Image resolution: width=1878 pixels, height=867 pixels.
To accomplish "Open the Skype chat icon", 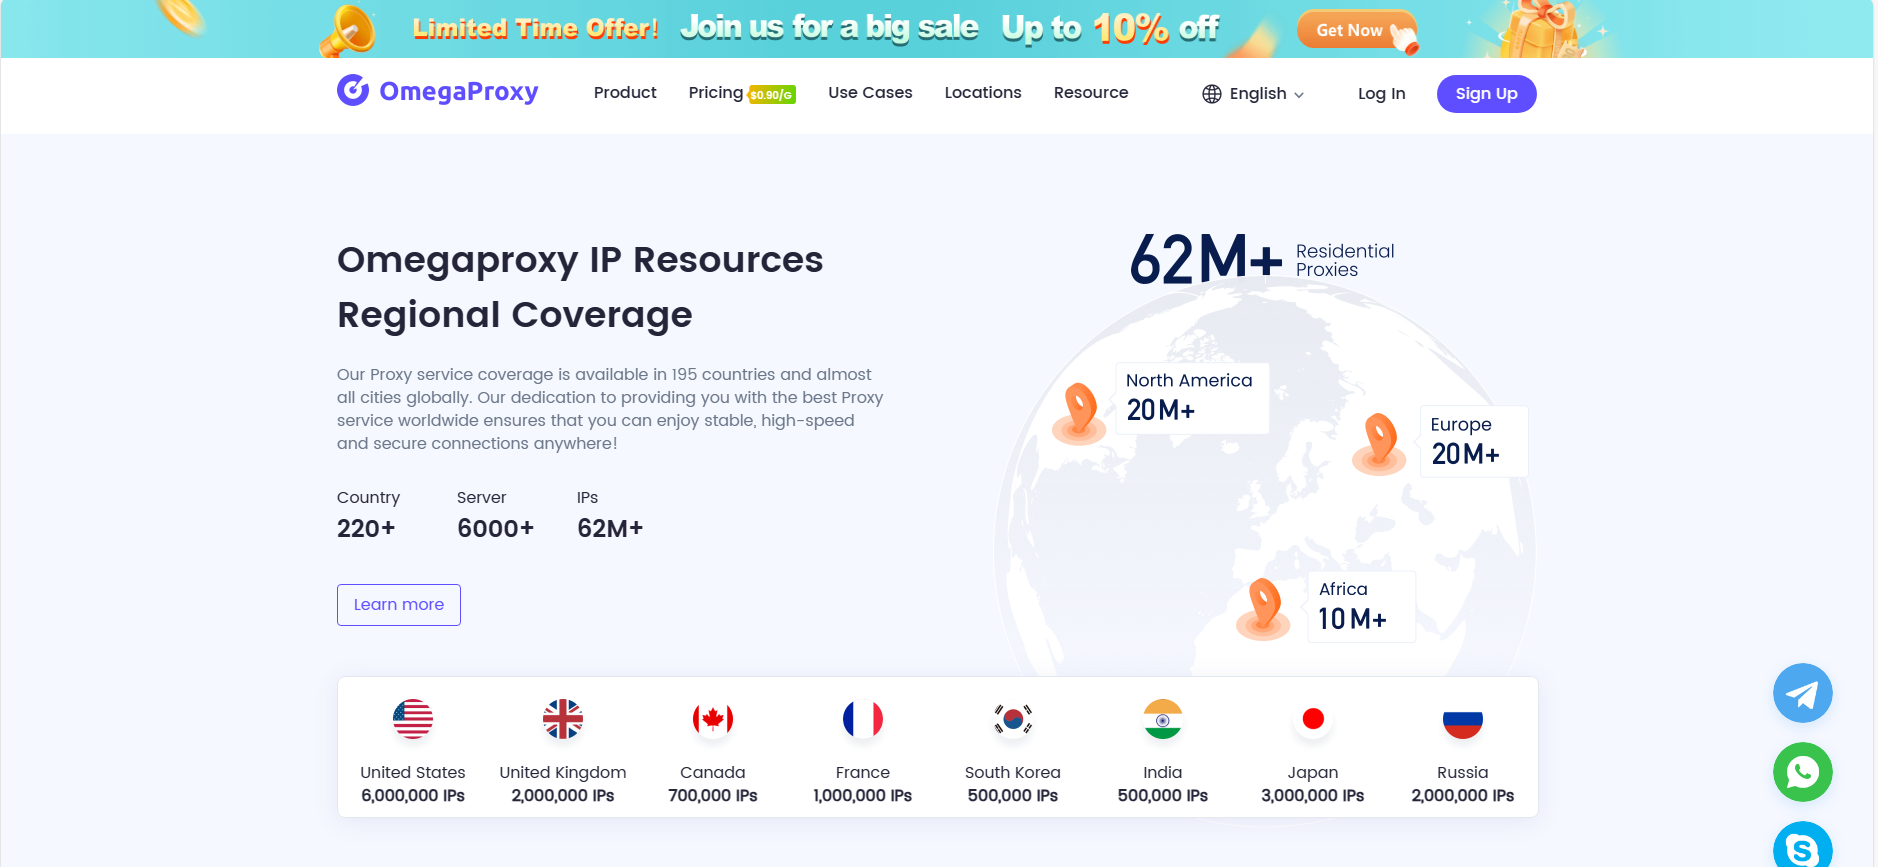I will 1802,846.
